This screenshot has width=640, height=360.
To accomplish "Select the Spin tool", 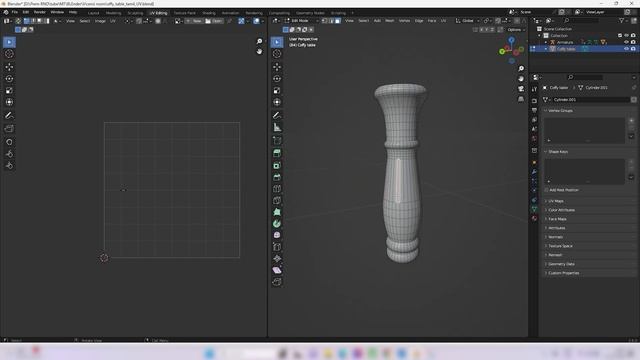I will point(277,224).
